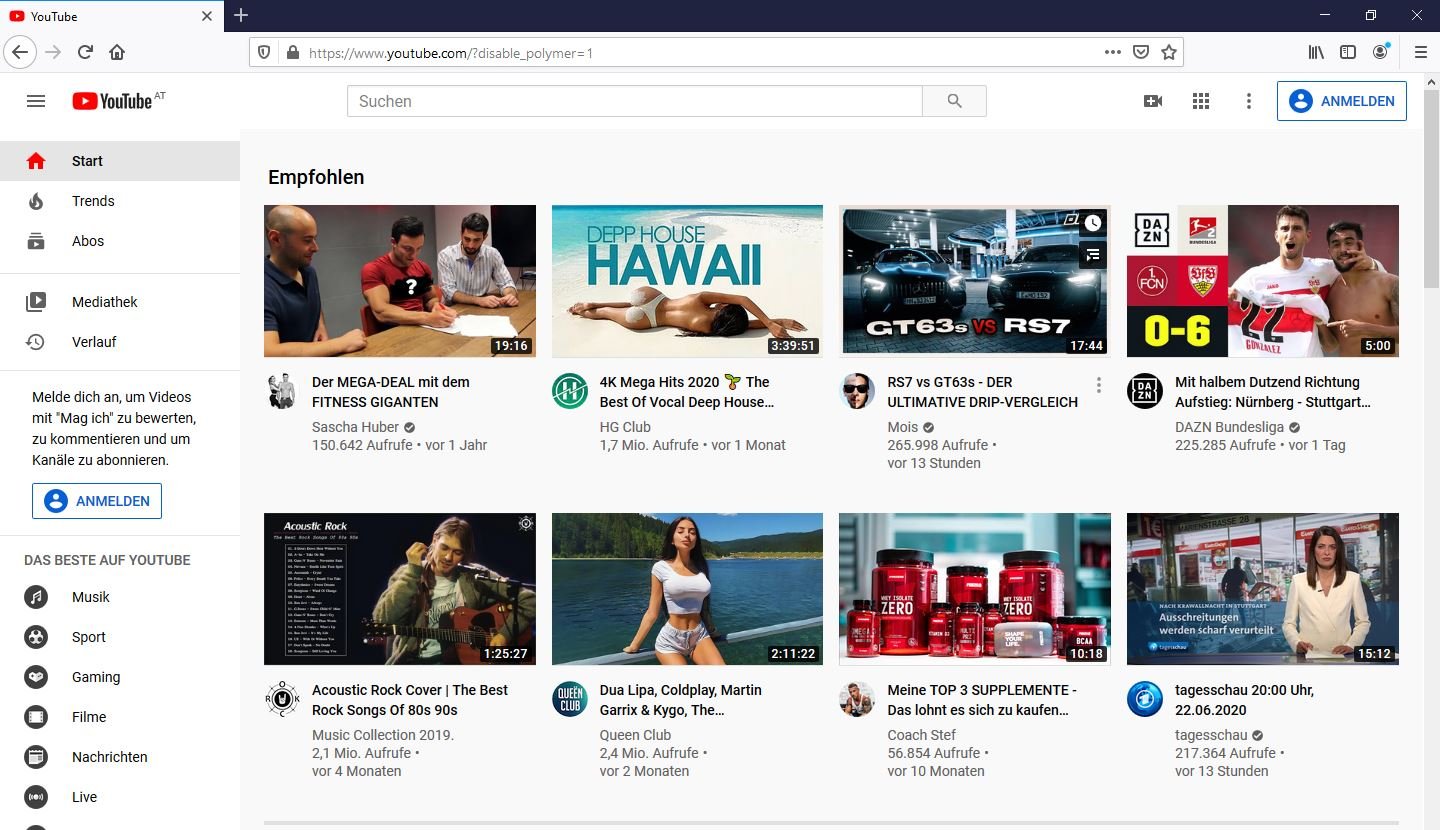
Task: Click the header ANMELDEN button
Action: click(1341, 101)
